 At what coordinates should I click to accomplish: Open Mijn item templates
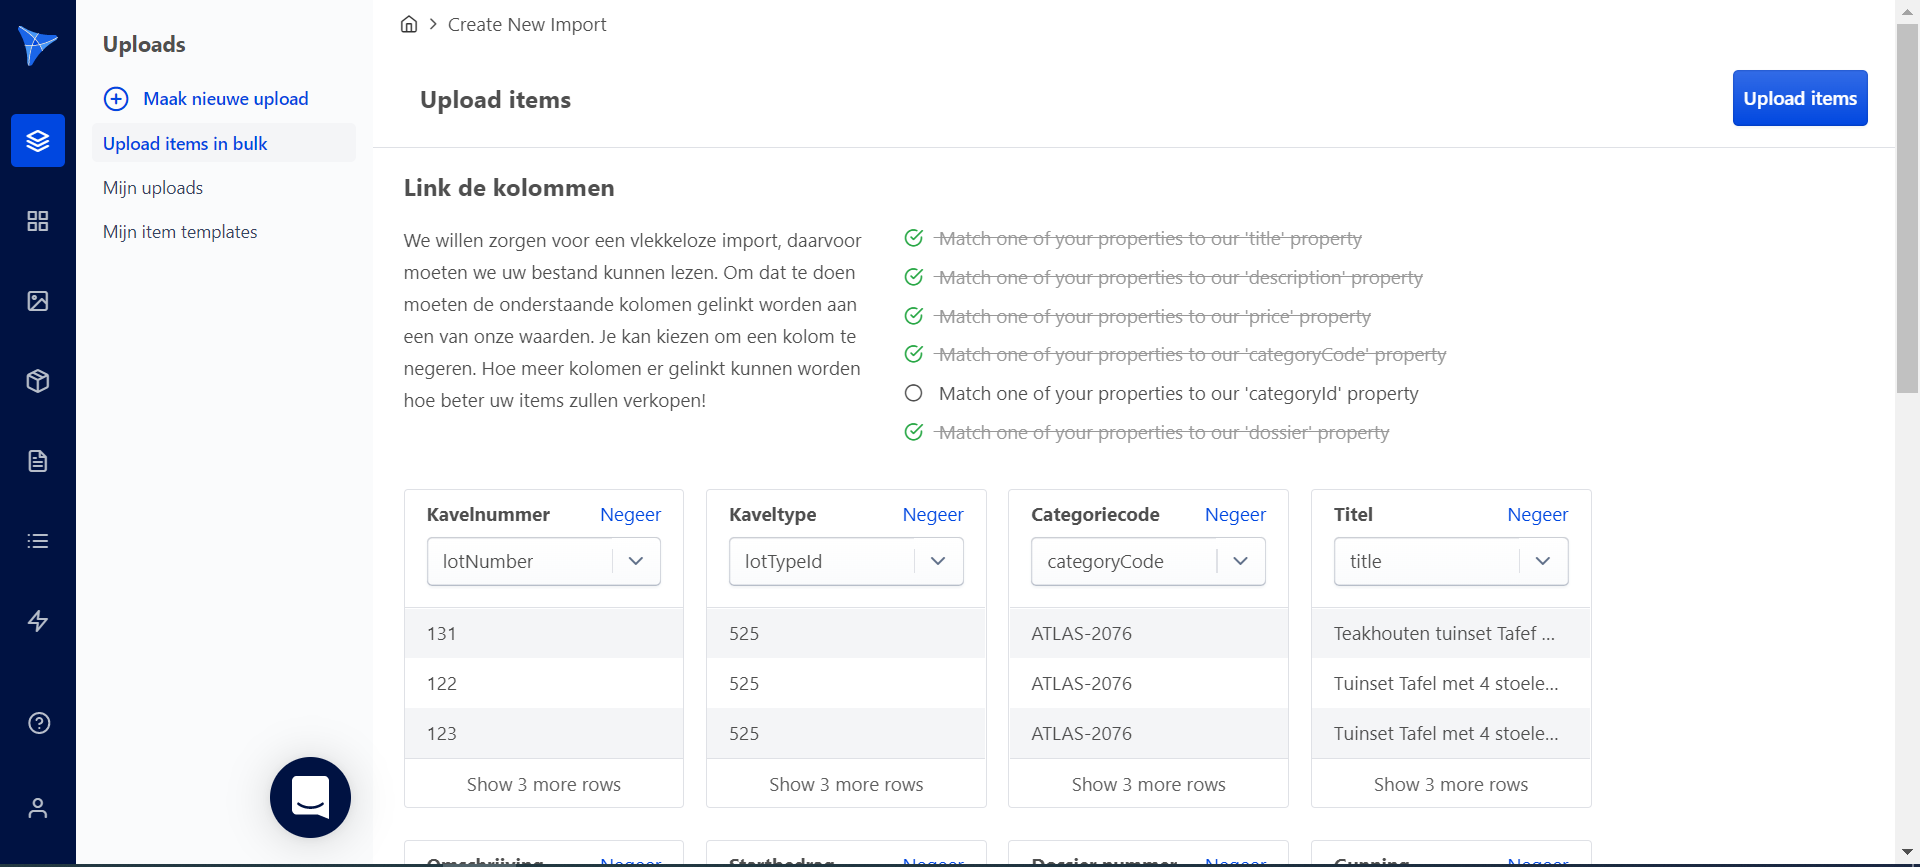pos(180,232)
